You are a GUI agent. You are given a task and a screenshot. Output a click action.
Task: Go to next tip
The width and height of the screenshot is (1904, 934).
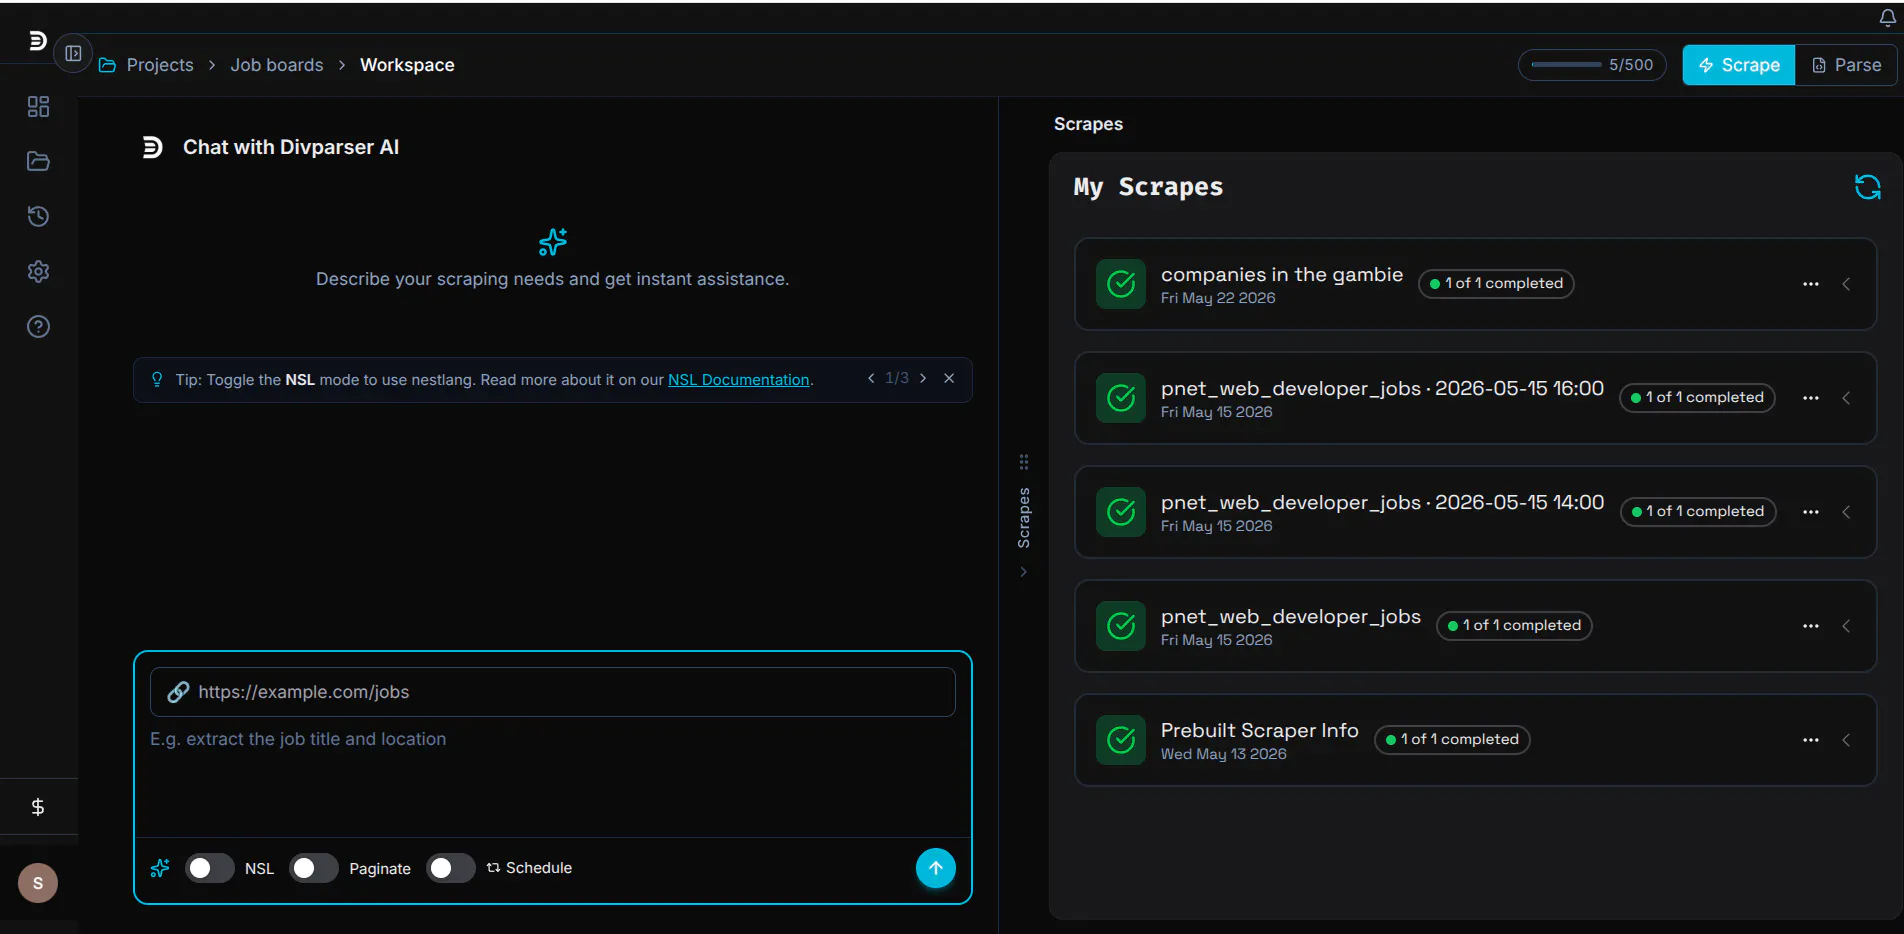click(x=923, y=378)
